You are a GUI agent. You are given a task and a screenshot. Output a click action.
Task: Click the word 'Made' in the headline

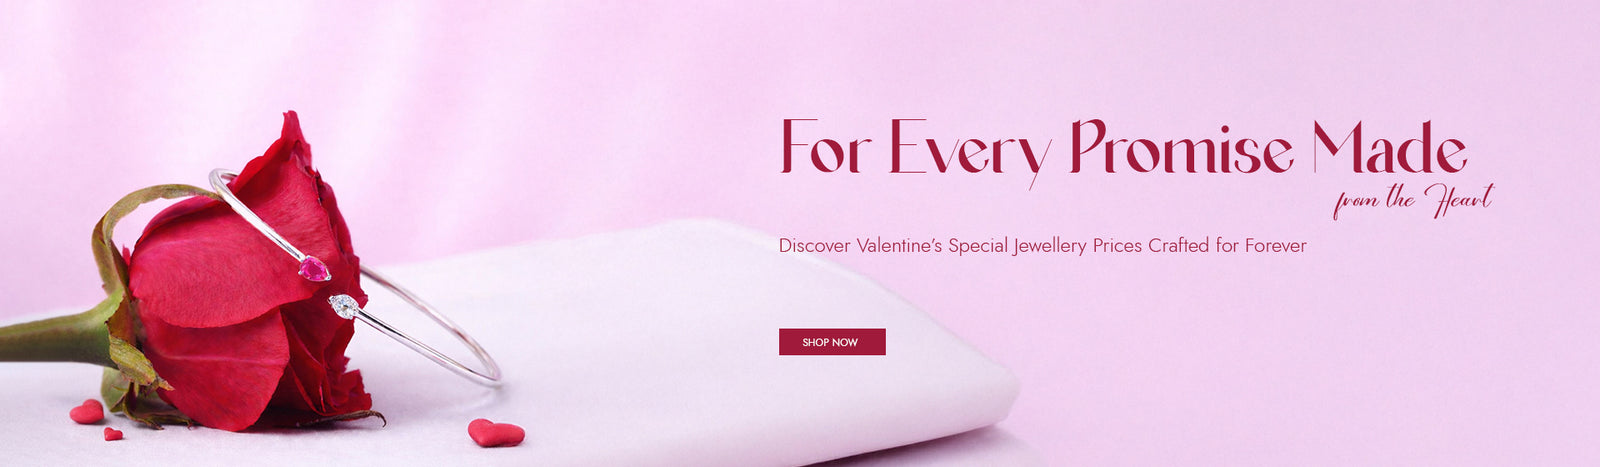(1390, 148)
